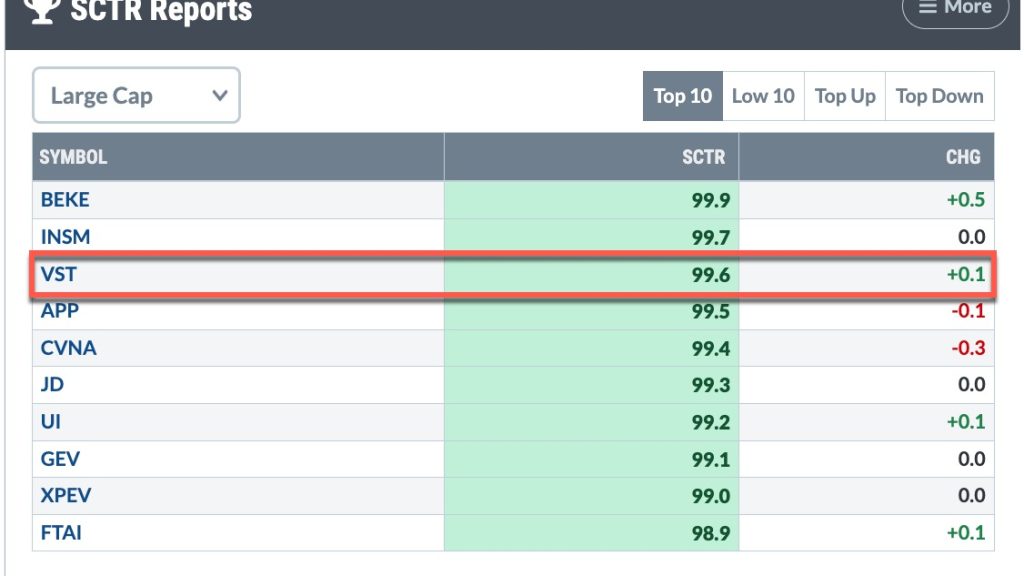Sort by the SYMBOL column header
The width and height of the screenshot is (1024, 576).
coord(73,157)
